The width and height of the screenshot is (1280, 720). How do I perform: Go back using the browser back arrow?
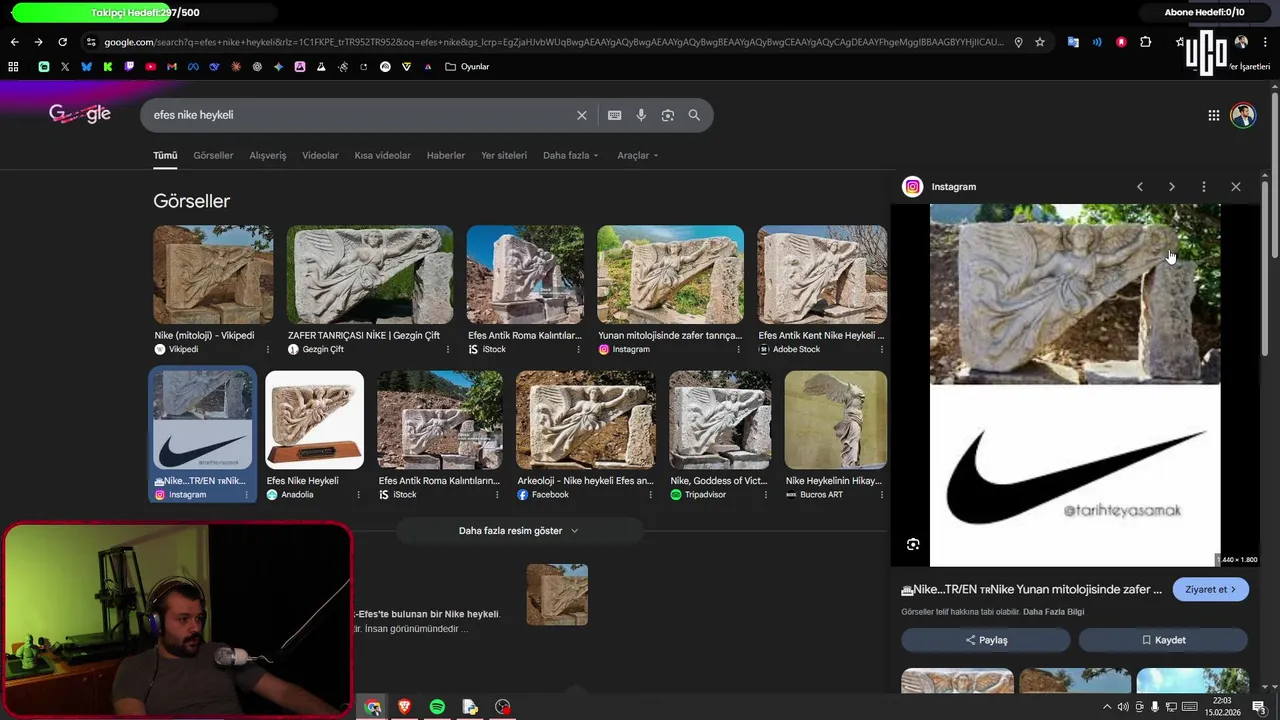[14, 42]
